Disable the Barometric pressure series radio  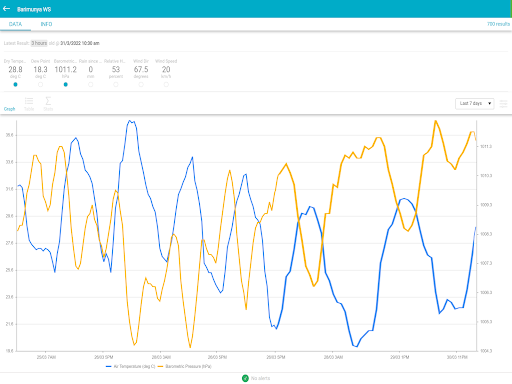tap(66, 85)
